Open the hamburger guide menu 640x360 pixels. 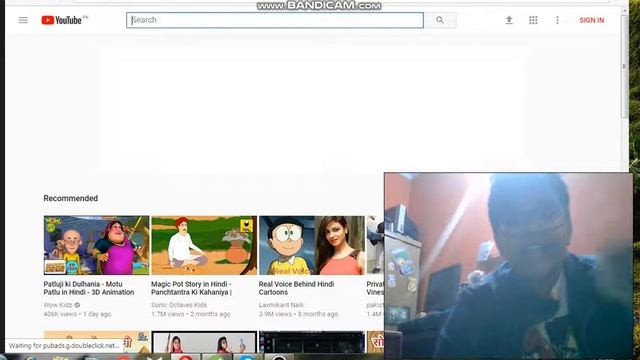[23, 20]
